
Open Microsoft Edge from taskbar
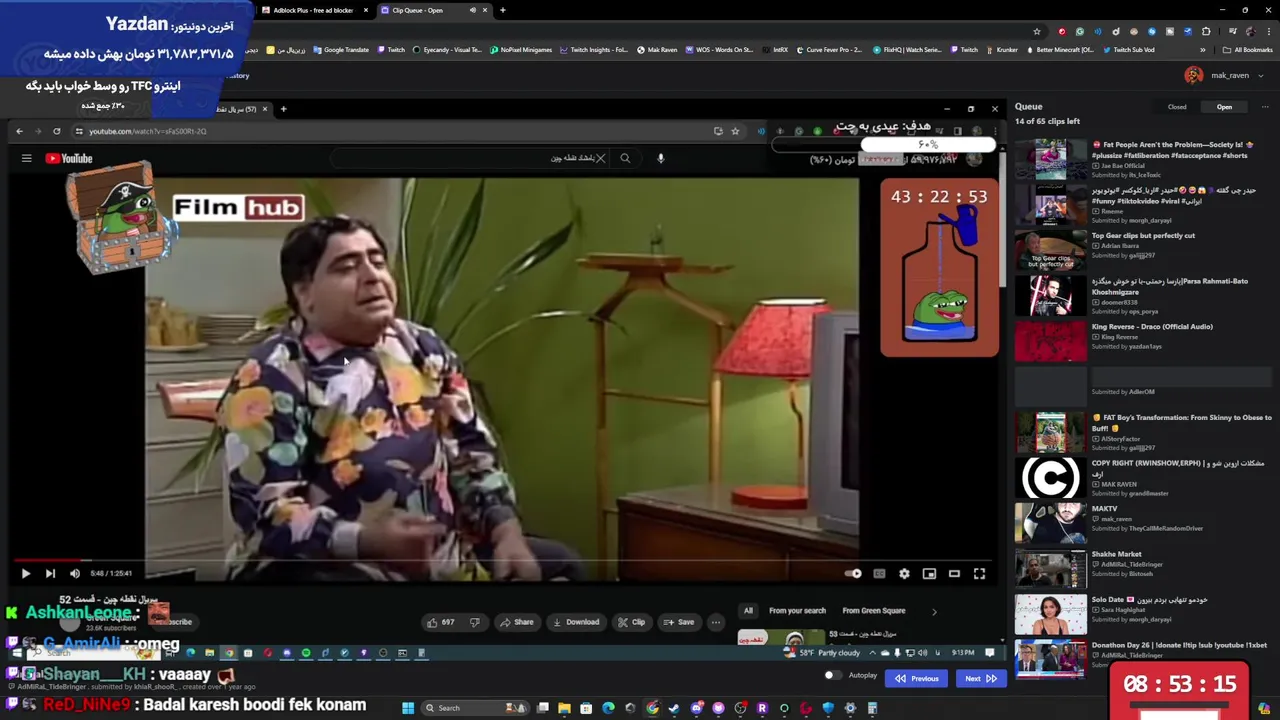[608, 708]
